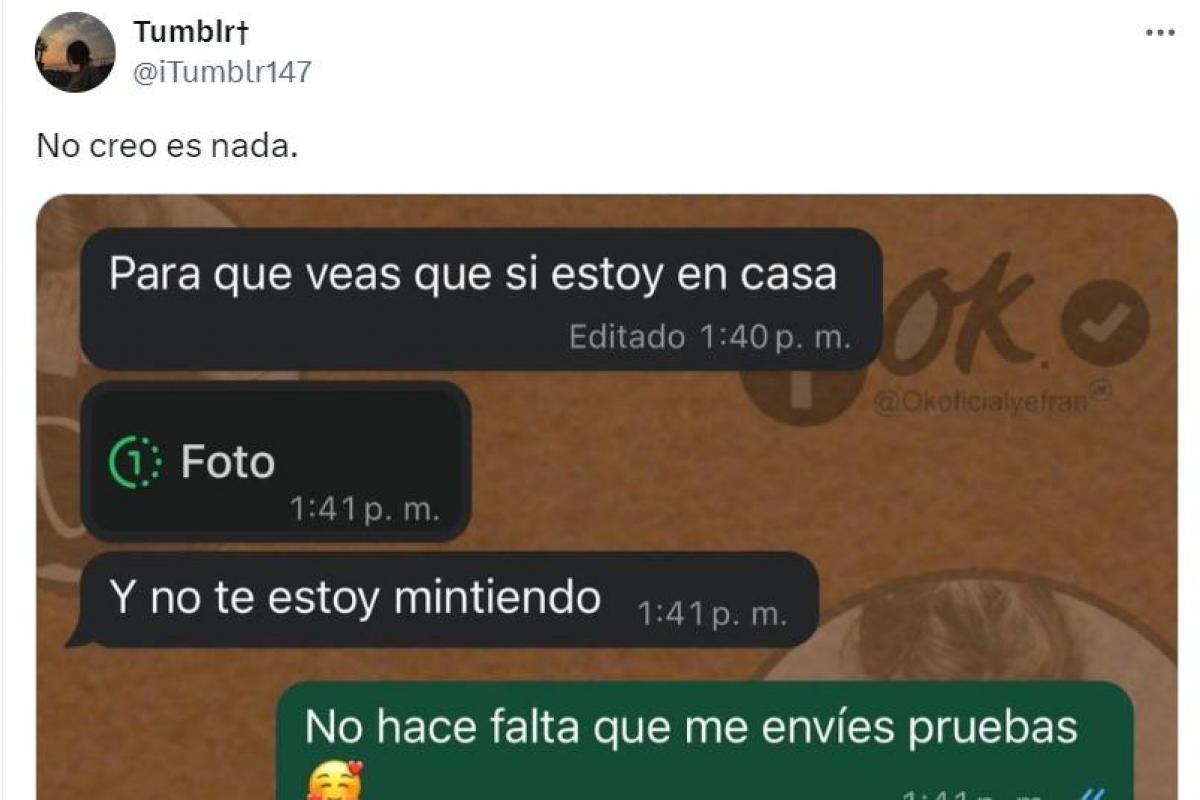Click the 'Editado' label on first message

coord(627,337)
